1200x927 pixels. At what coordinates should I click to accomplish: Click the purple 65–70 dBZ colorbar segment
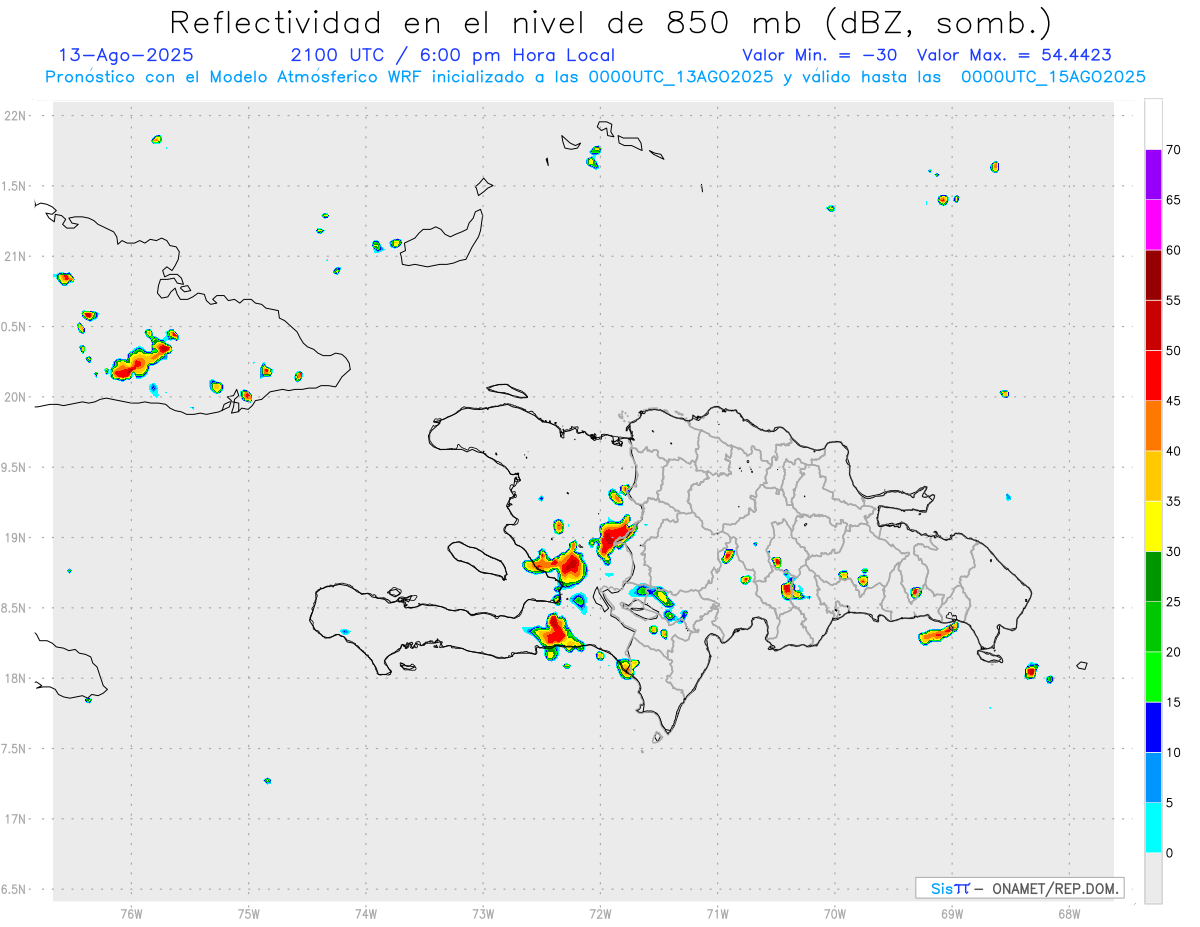(1153, 175)
